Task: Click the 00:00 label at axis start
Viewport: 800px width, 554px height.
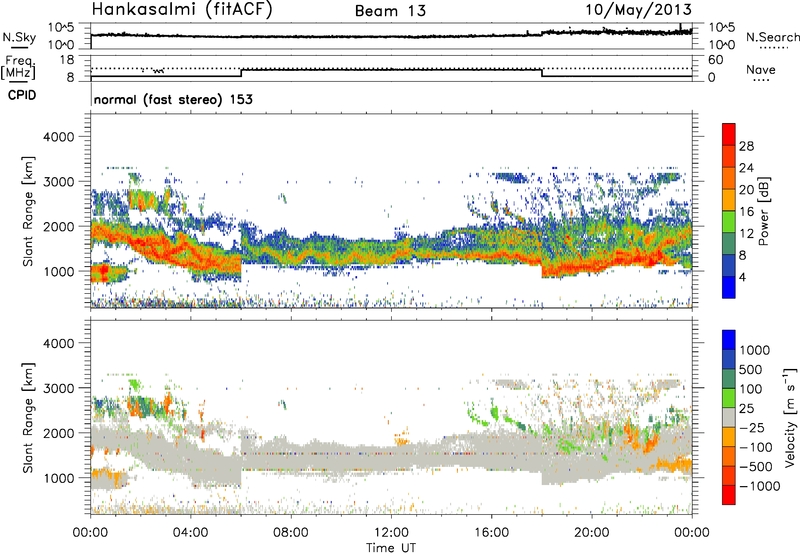Action: tap(91, 533)
